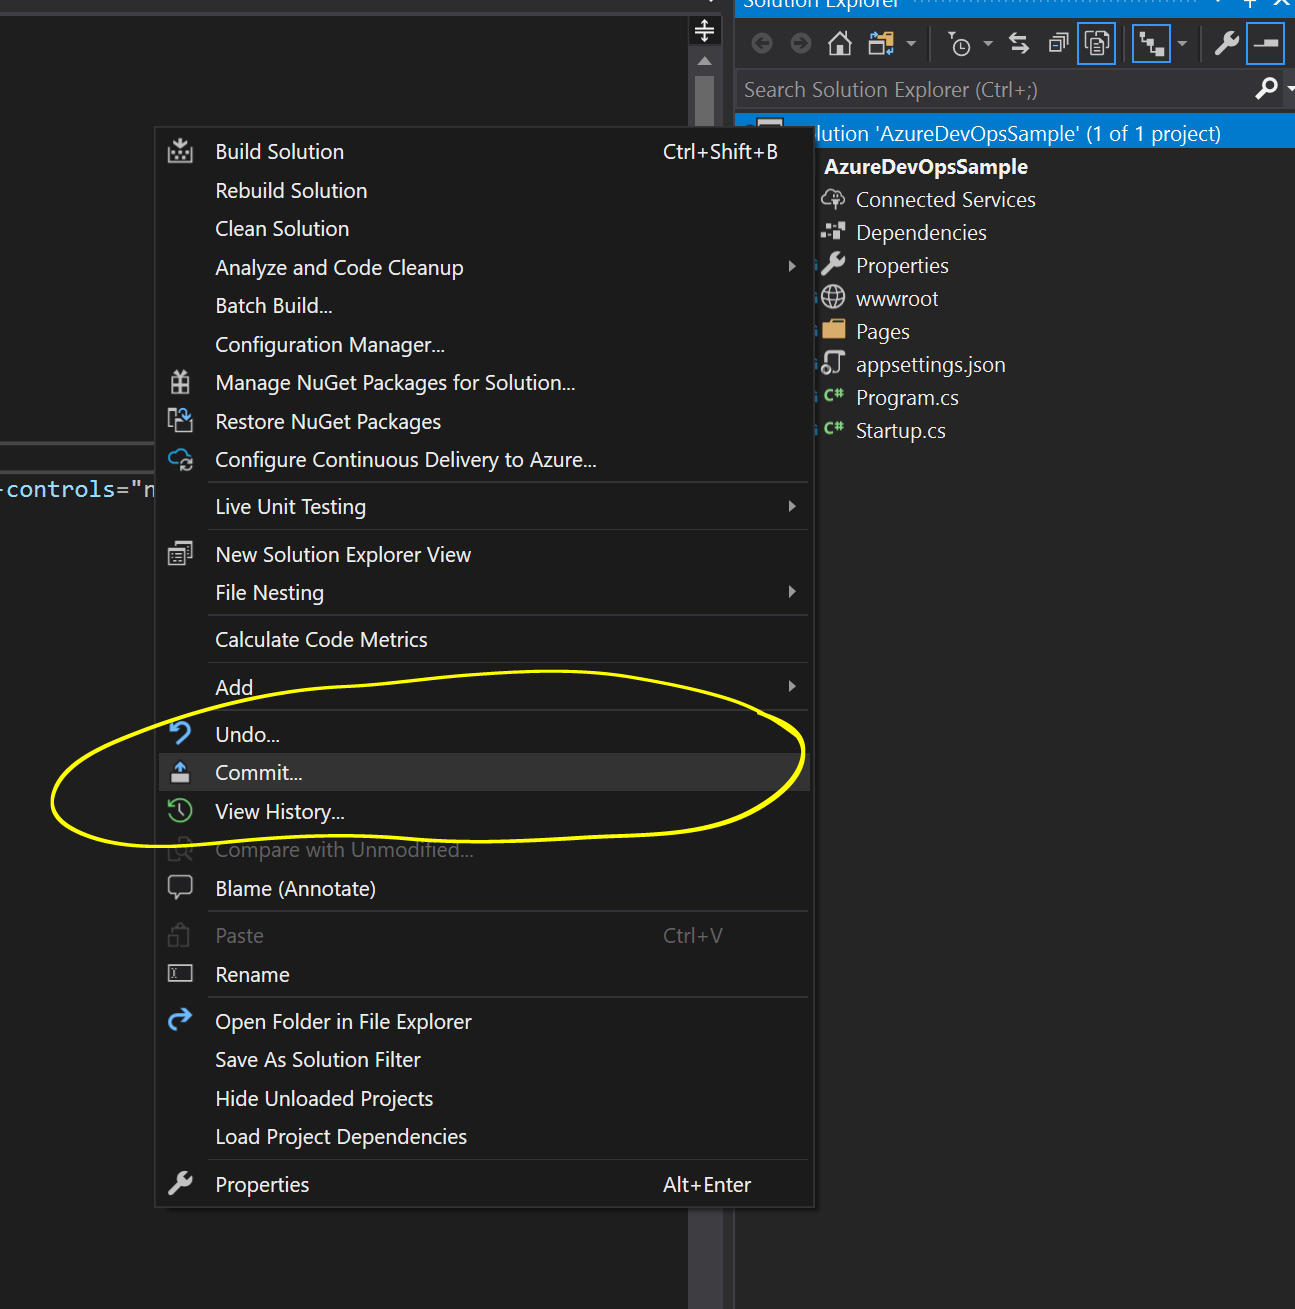The height and width of the screenshot is (1309, 1295).
Task: Toggle the Show All Files button
Action: [x=1097, y=44]
